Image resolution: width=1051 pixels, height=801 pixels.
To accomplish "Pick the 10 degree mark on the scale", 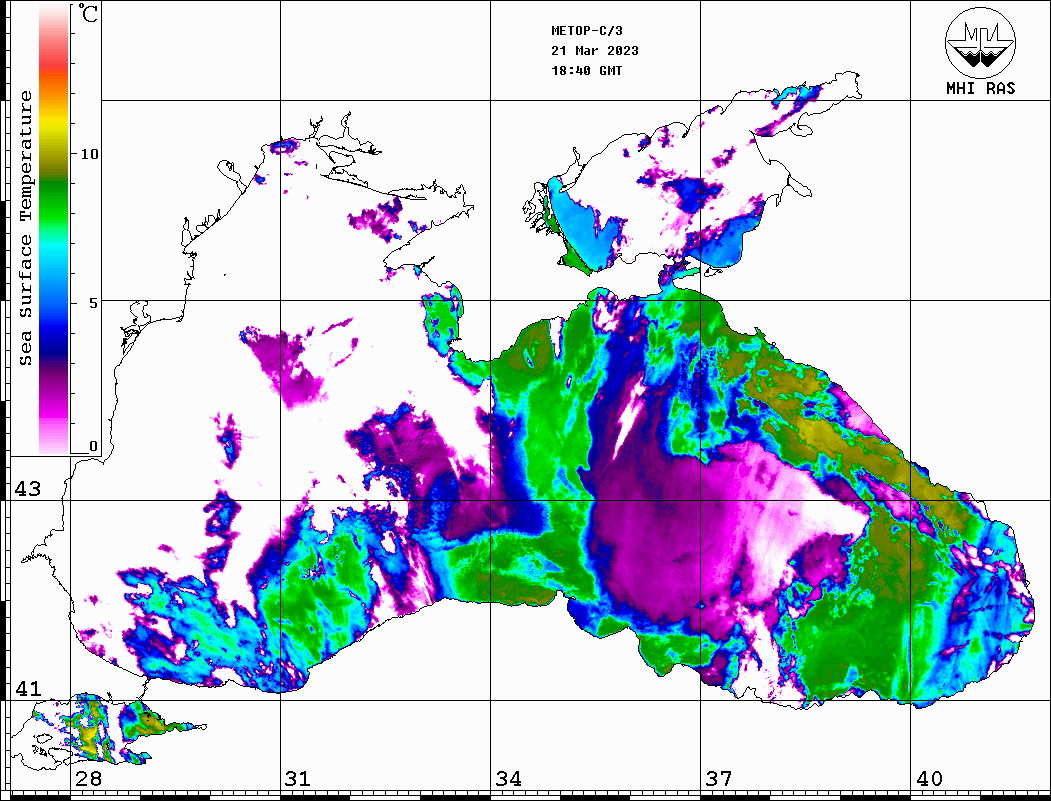I will 90,154.
